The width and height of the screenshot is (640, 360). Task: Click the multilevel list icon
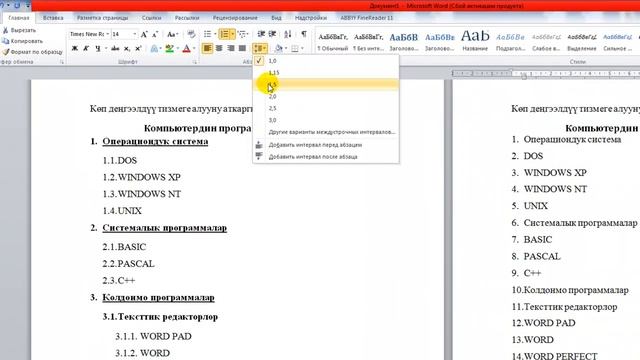pos(241,34)
